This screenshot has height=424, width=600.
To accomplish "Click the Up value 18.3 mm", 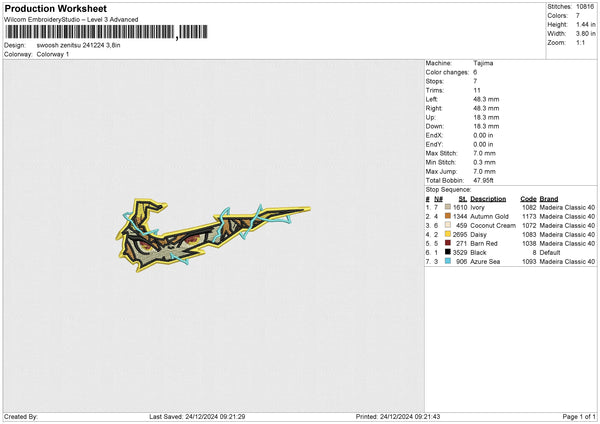I will [486, 117].
